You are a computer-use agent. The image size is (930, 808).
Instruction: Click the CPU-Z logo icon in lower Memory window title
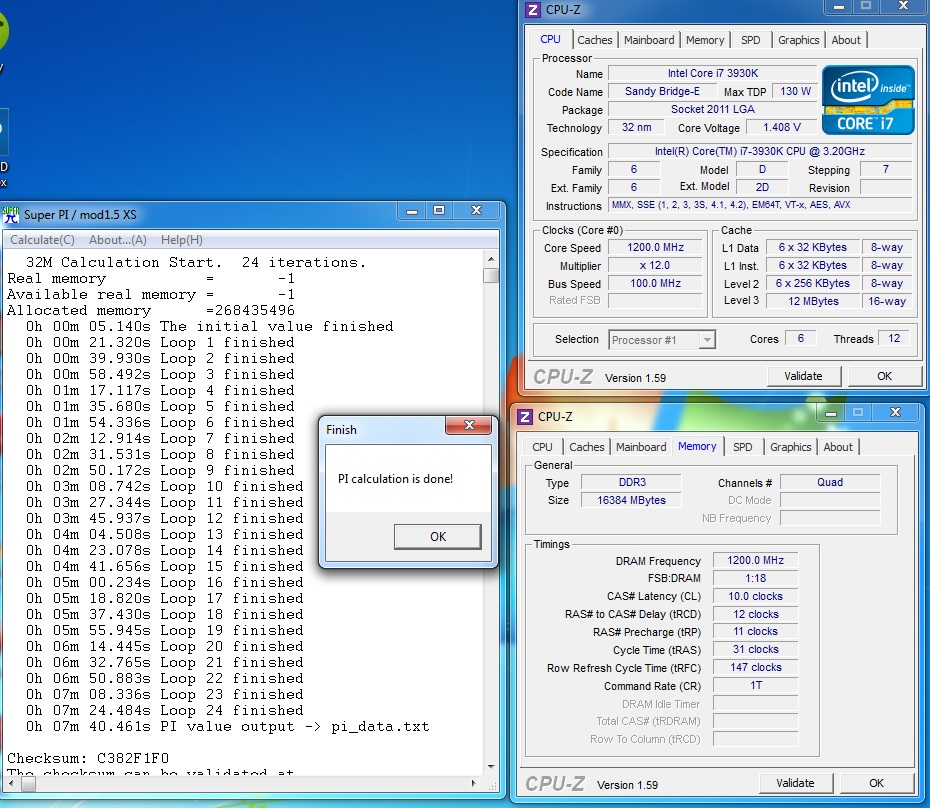[525, 416]
